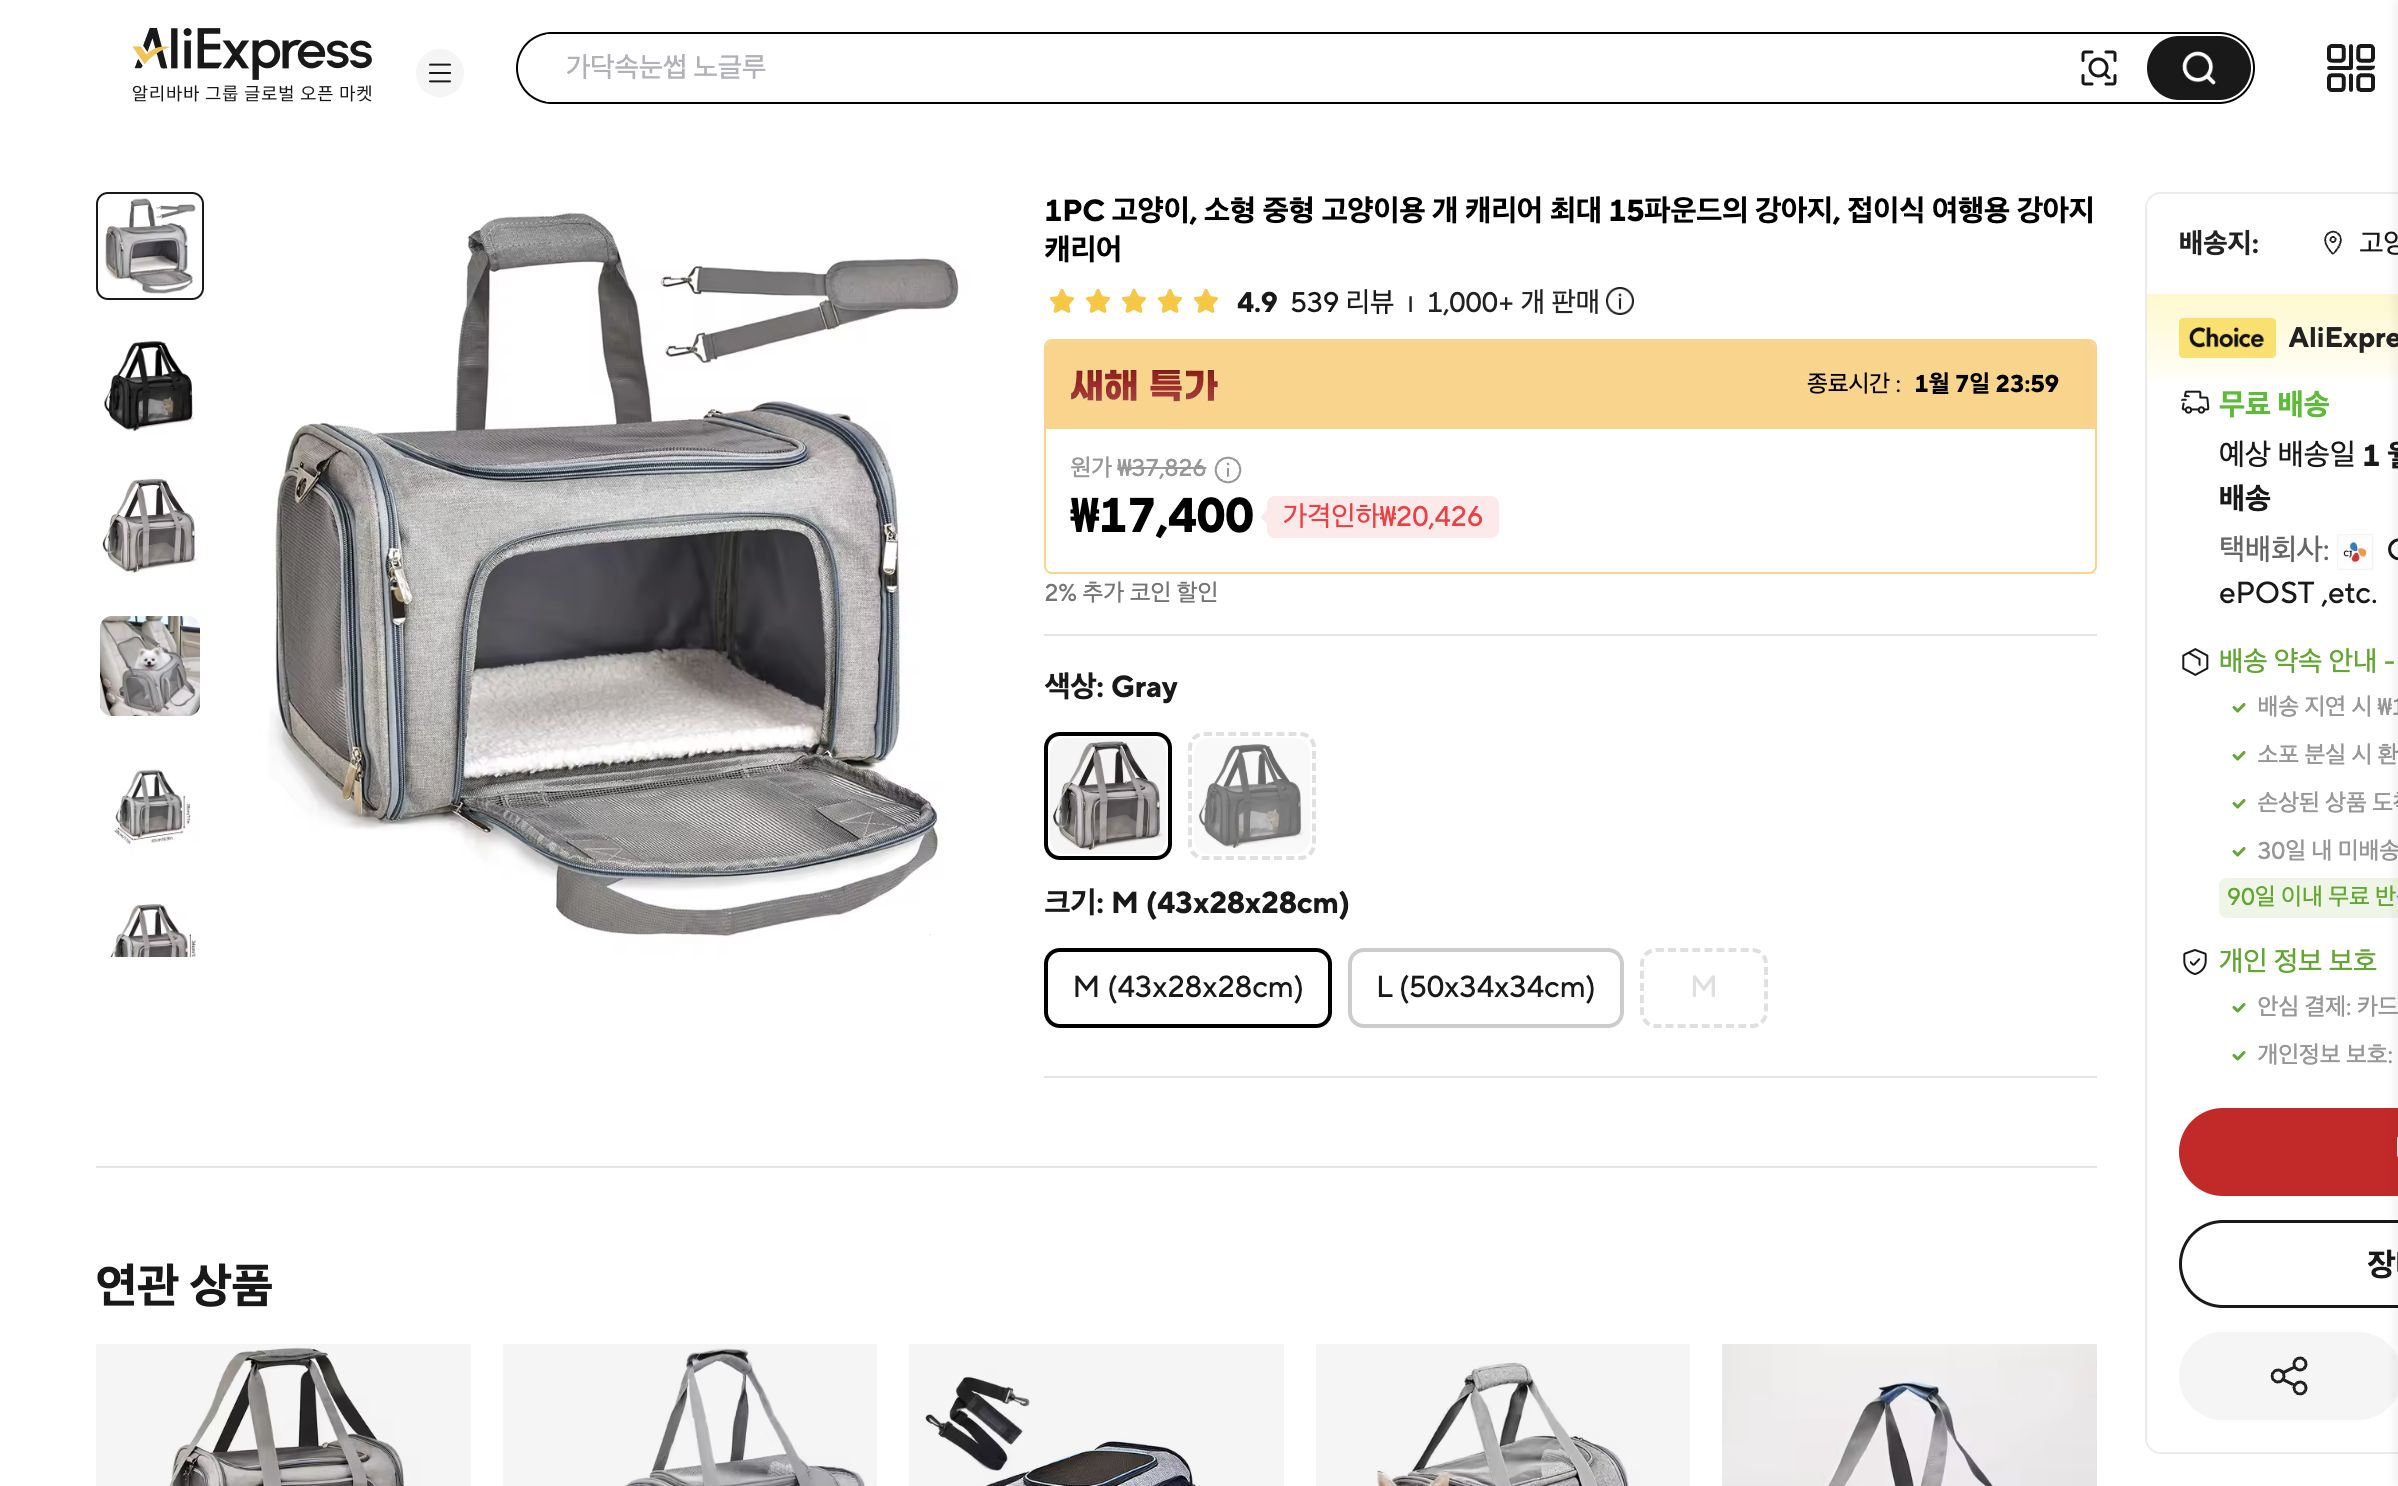2398x1486 pixels.
Task: Click the 539 리뷰 link
Action: click(x=1345, y=303)
